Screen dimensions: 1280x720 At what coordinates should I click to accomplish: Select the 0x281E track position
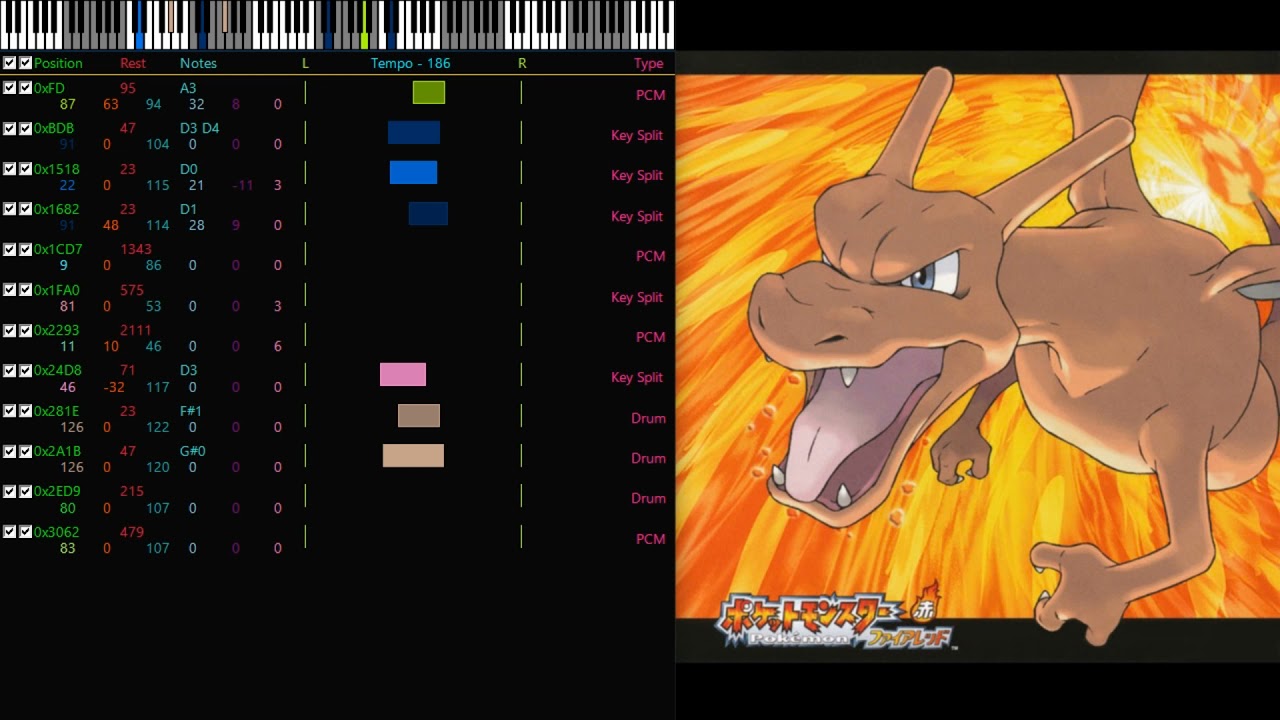(x=57, y=411)
